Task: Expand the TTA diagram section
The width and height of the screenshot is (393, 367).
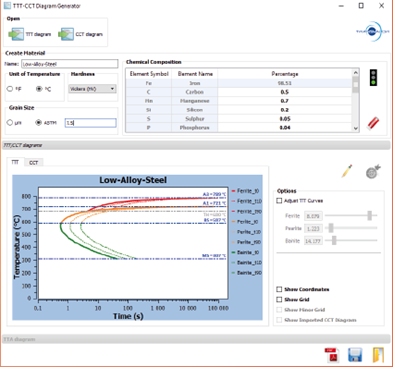Action: pos(196,339)
